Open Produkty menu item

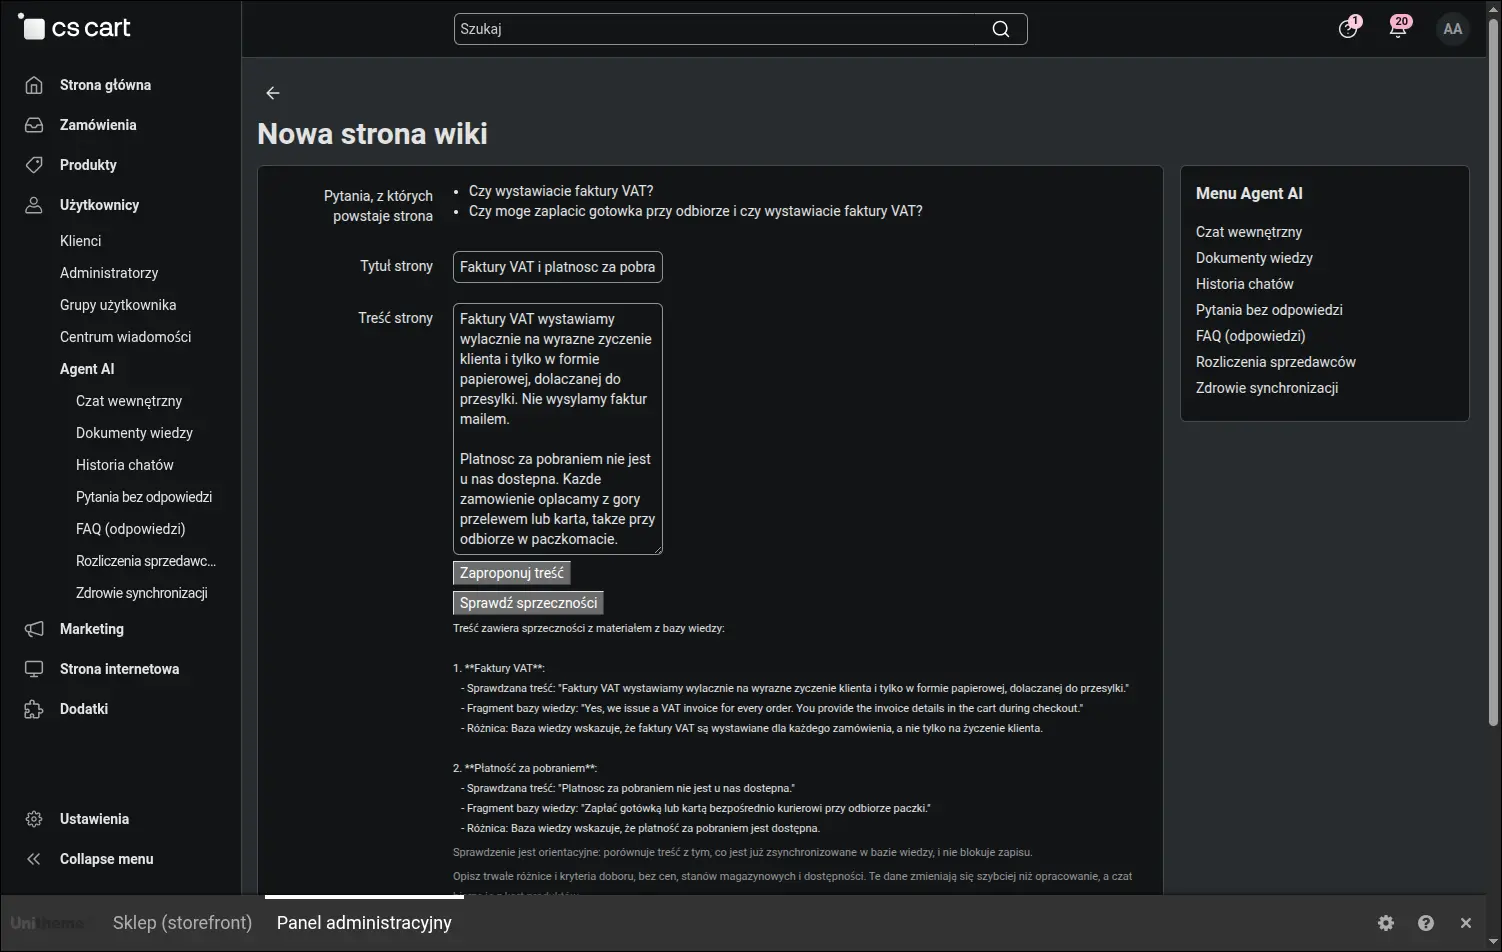88,165
